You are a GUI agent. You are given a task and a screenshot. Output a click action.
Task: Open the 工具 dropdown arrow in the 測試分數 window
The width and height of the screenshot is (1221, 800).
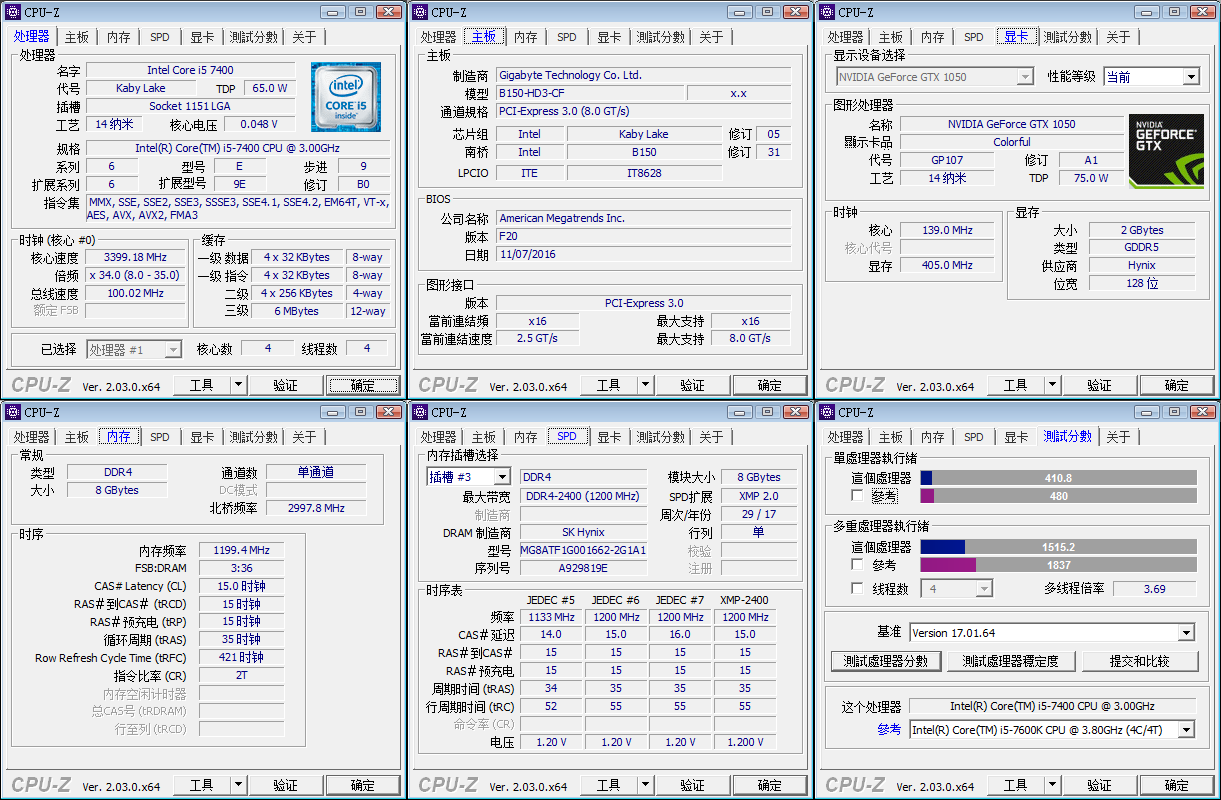coord(1052,785)
